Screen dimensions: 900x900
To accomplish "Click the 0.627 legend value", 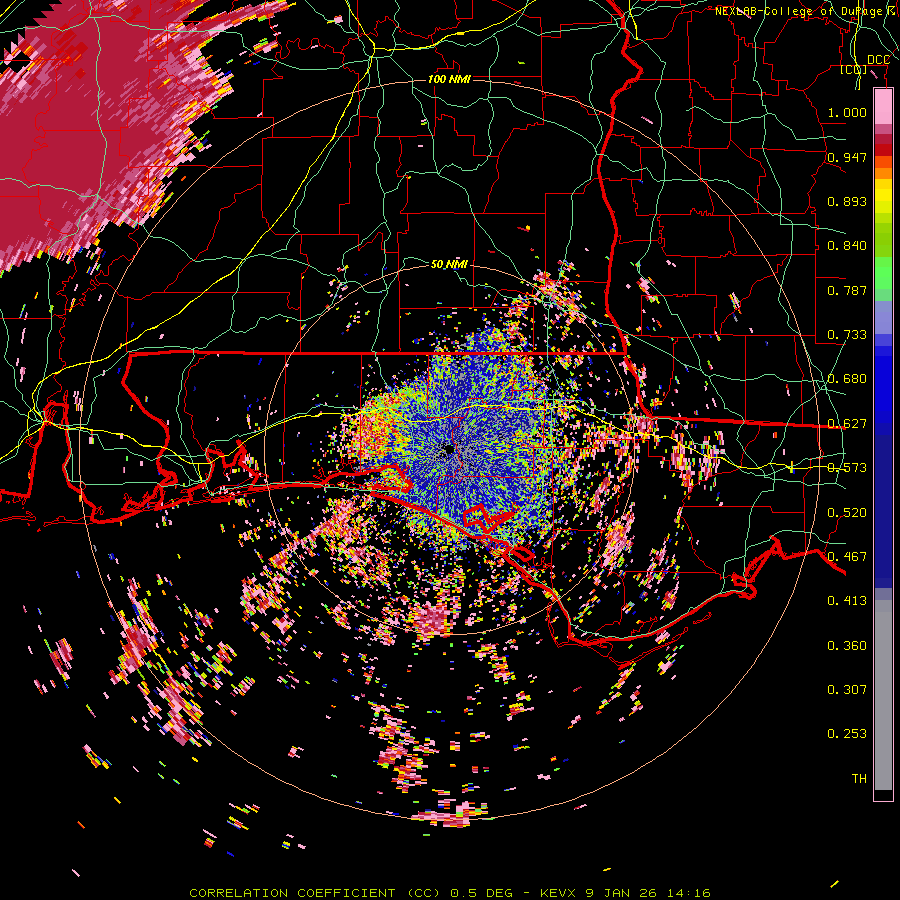I will click(847, 424).
